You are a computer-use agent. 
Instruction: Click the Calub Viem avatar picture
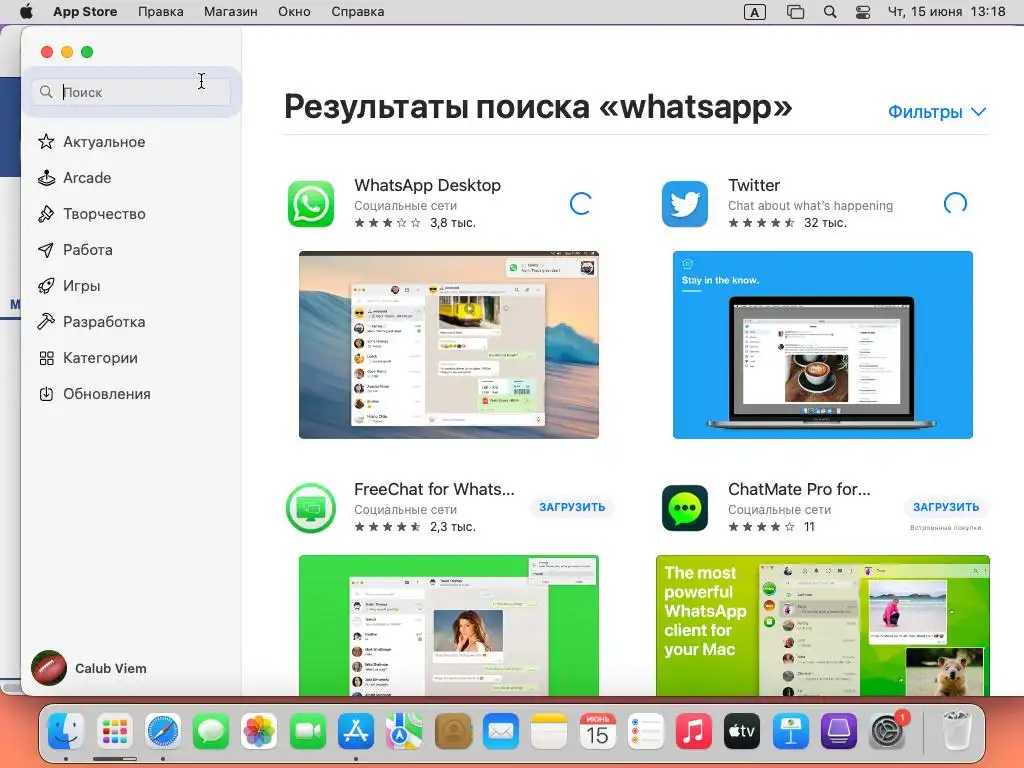49,668
